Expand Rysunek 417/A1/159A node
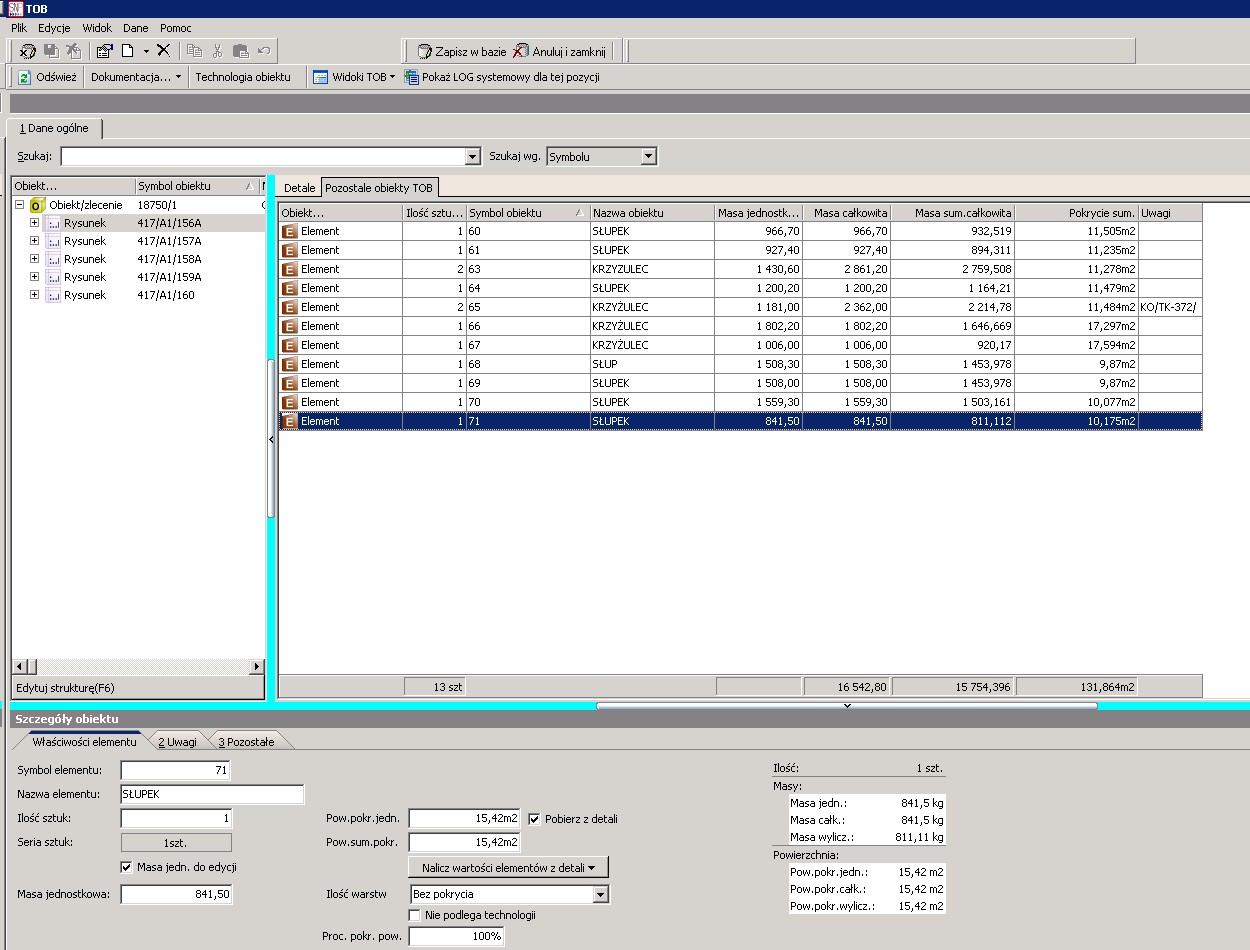This screenshot has height=950, width=1250. click(x=34, y=277)
